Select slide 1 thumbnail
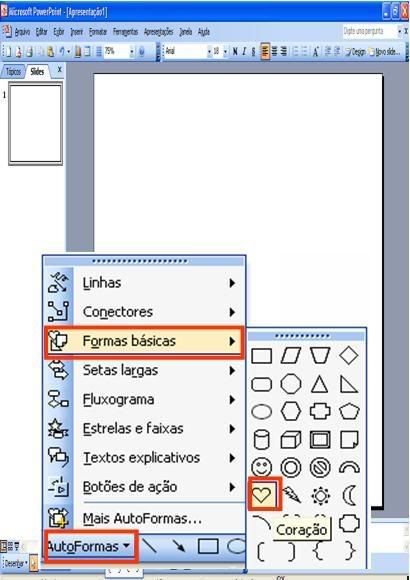 (x=36, y=124)
